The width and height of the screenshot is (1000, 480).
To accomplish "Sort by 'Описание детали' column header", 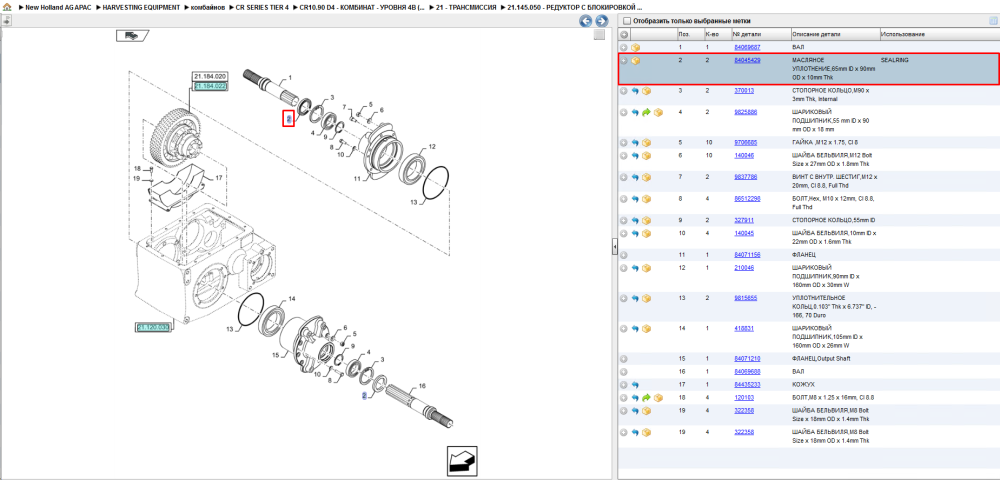I will pos(816,34).
